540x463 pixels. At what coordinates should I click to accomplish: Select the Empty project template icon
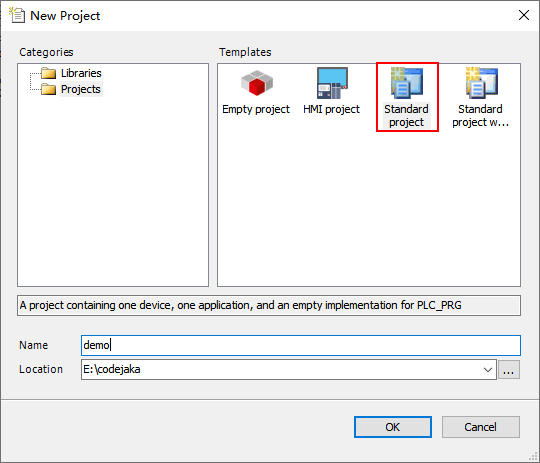pyautogui.click(x=257, y=83)
